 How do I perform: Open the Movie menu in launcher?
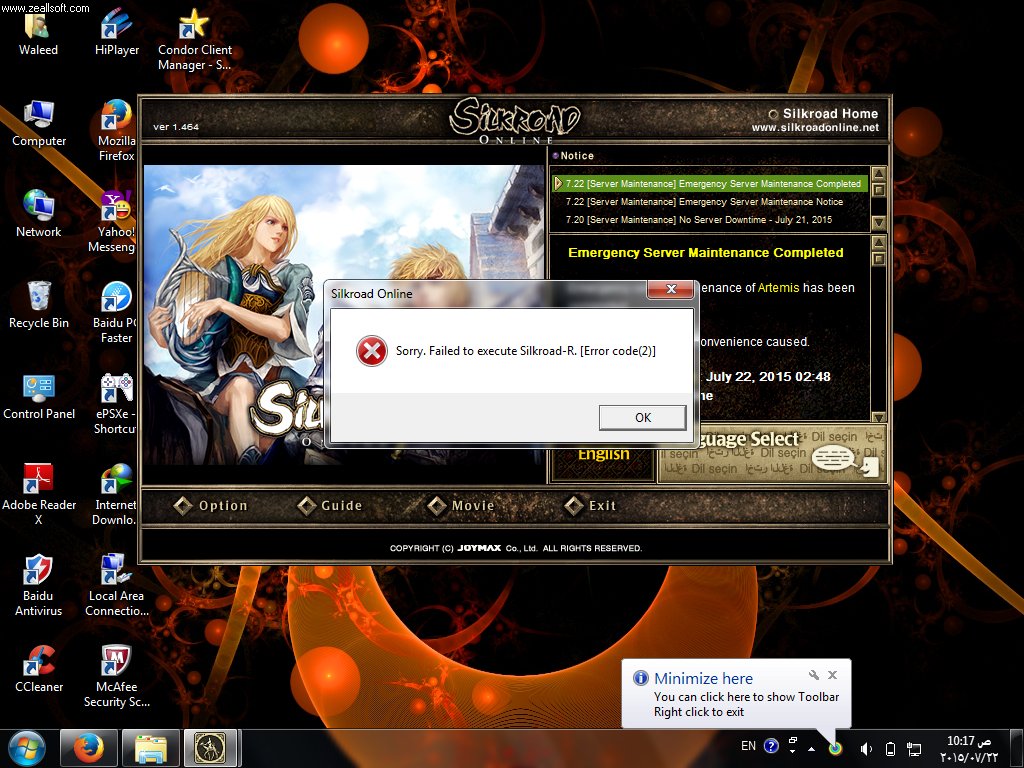tap(461, 505)
